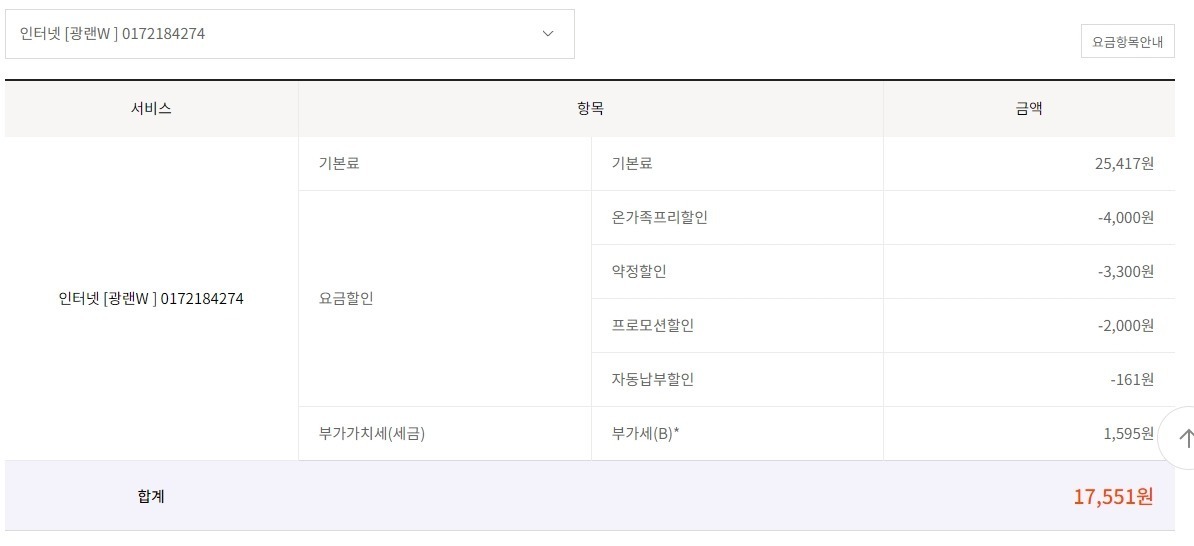The image size is (1194, 546).
Task: Select the 인터넷 [광랜W] service table cell
Action: tap(151, 298)
